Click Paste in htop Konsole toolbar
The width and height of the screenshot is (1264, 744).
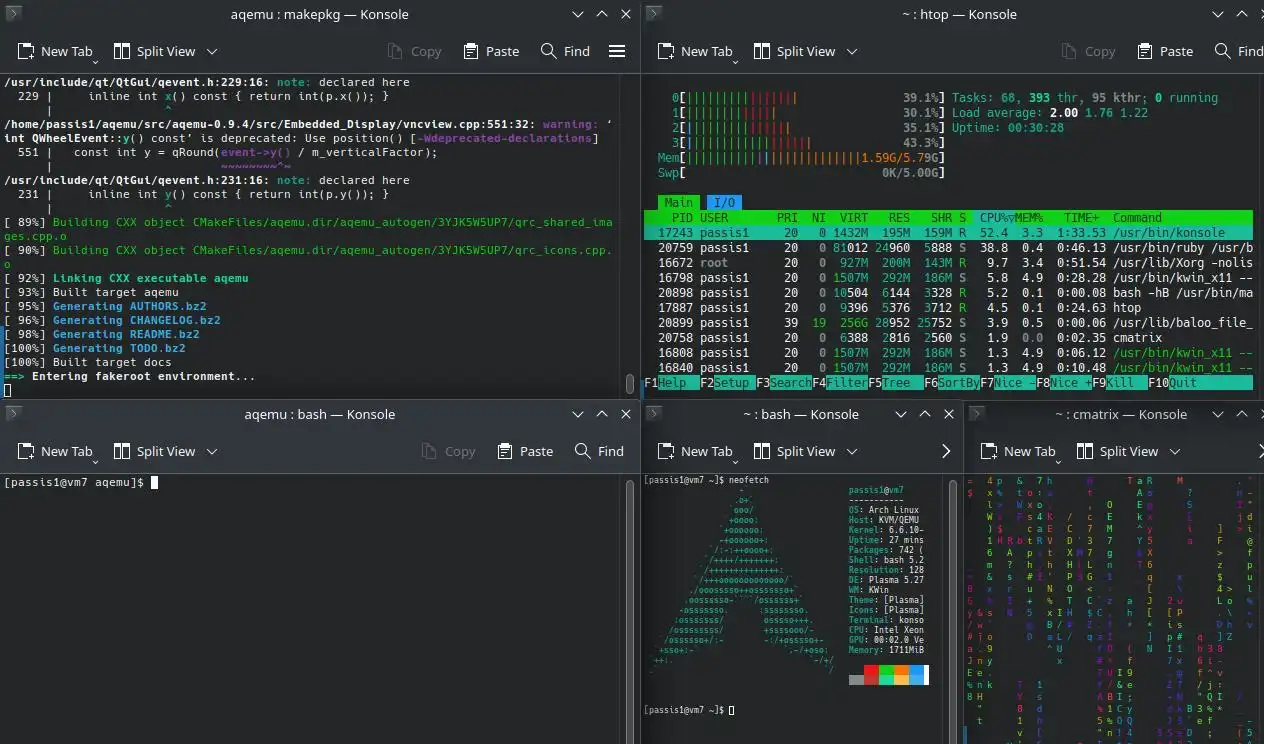[1165, 51]
